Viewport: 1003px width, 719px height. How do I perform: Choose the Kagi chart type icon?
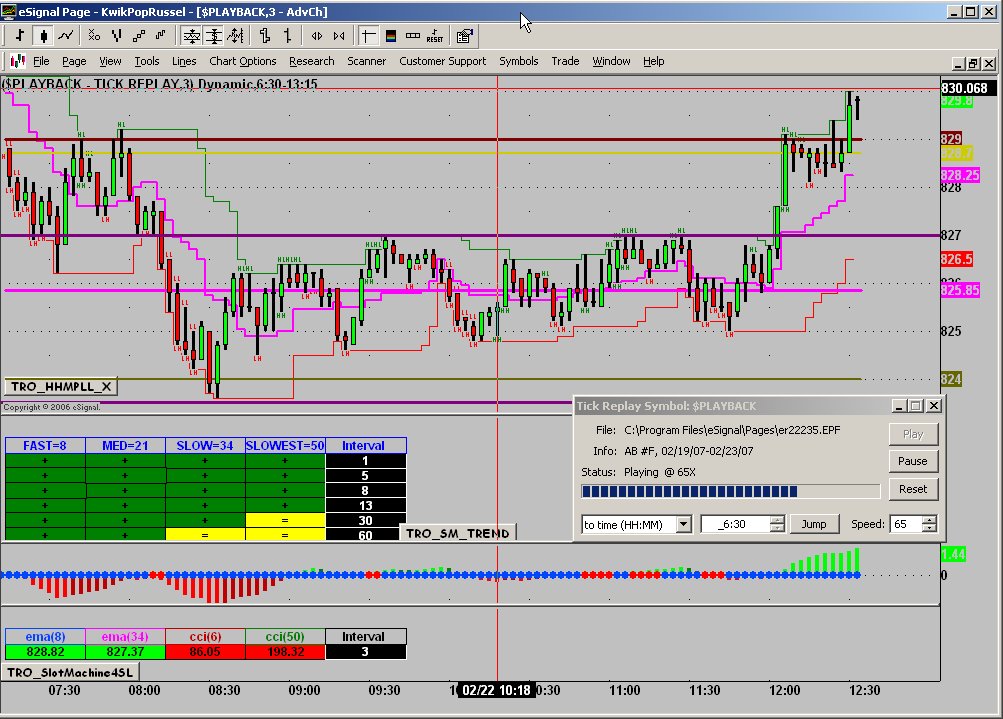coord(116,36)
